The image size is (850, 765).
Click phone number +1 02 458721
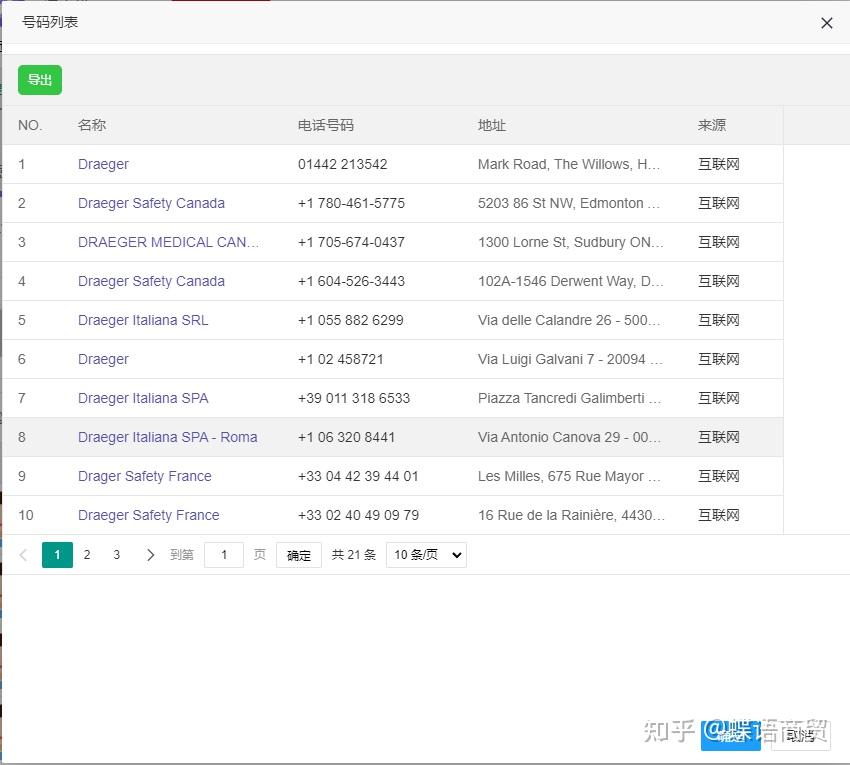coord(341,359)
